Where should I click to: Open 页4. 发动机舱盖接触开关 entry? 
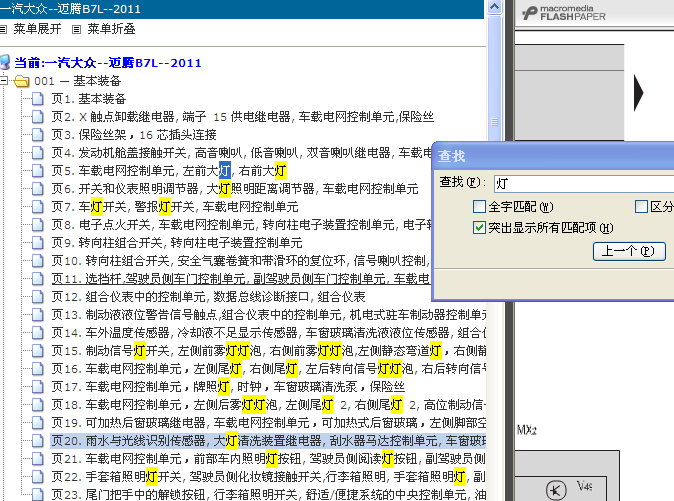coord(241,153)
